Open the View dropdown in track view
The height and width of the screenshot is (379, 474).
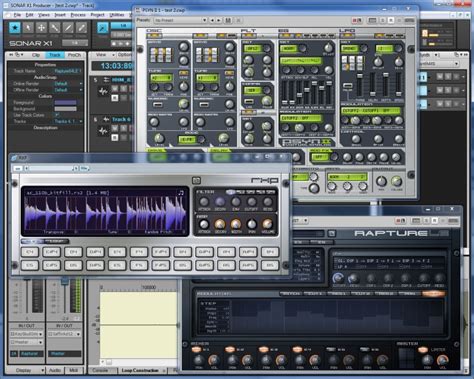click(x=105, y=54)
